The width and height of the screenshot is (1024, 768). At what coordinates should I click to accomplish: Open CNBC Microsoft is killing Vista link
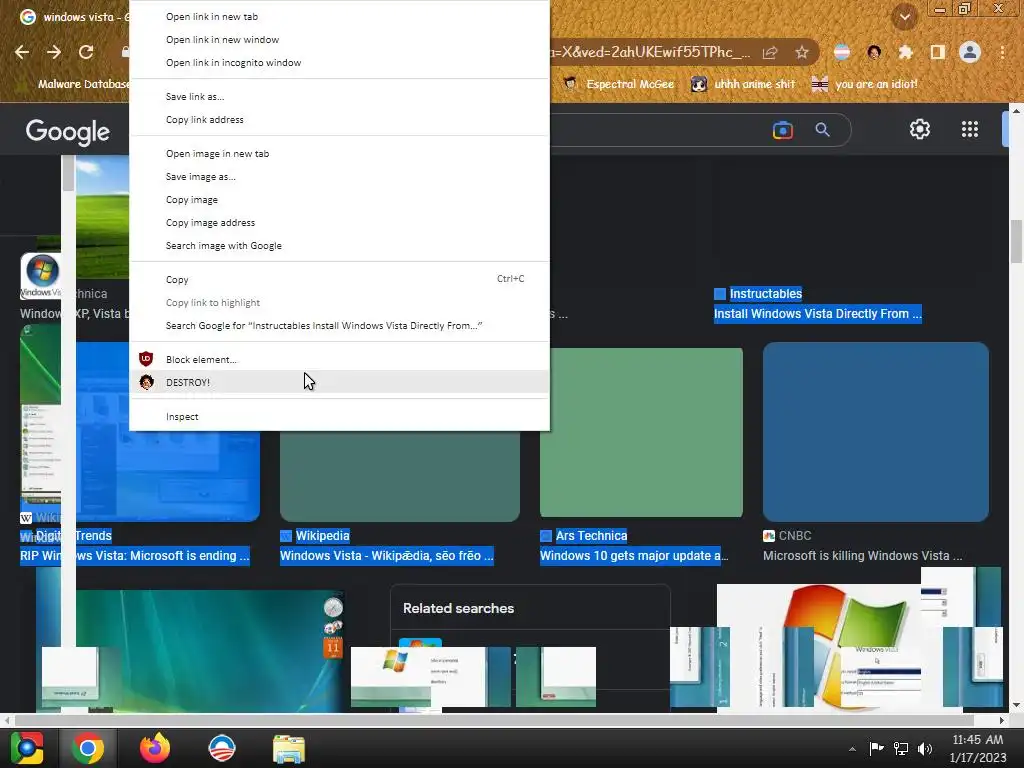(x=862, y=556)
